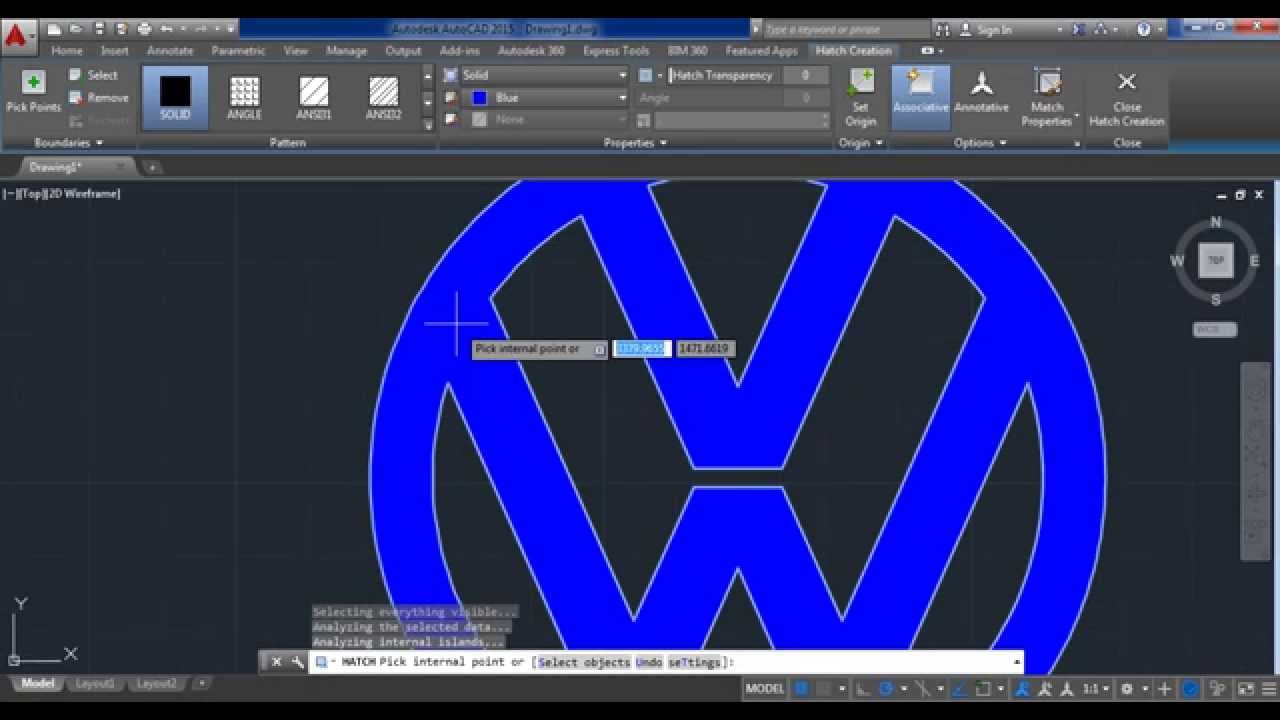Image resolution: width=1280 pixels, height=720 pixels.
Task: Select the ANGLE hatch pattern swatch
Action: click(x=244, y=97)
